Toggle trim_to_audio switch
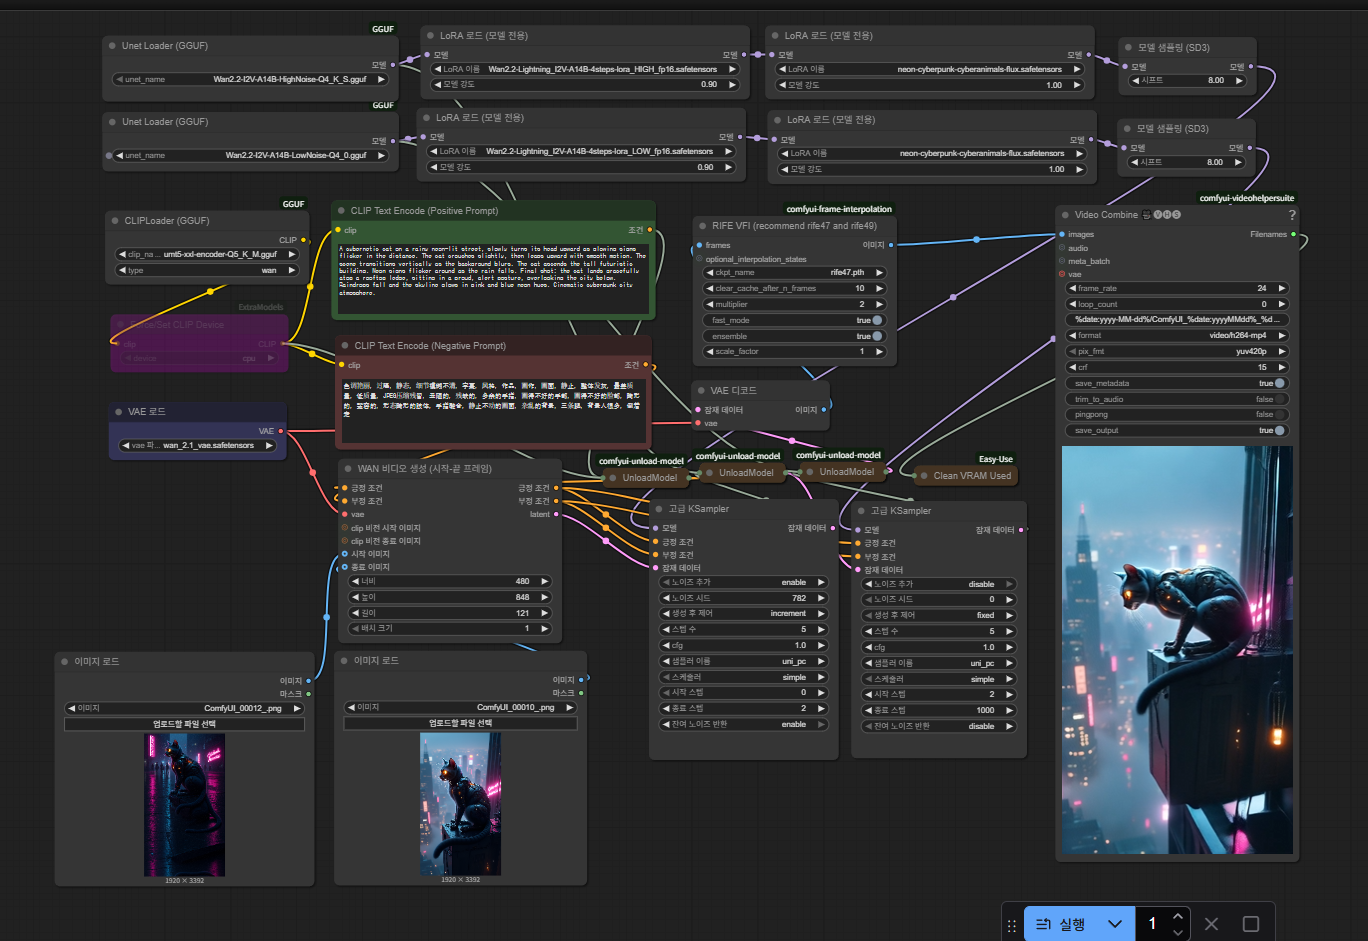The height and width of the screenshot is (941, 1368). 1280,399
